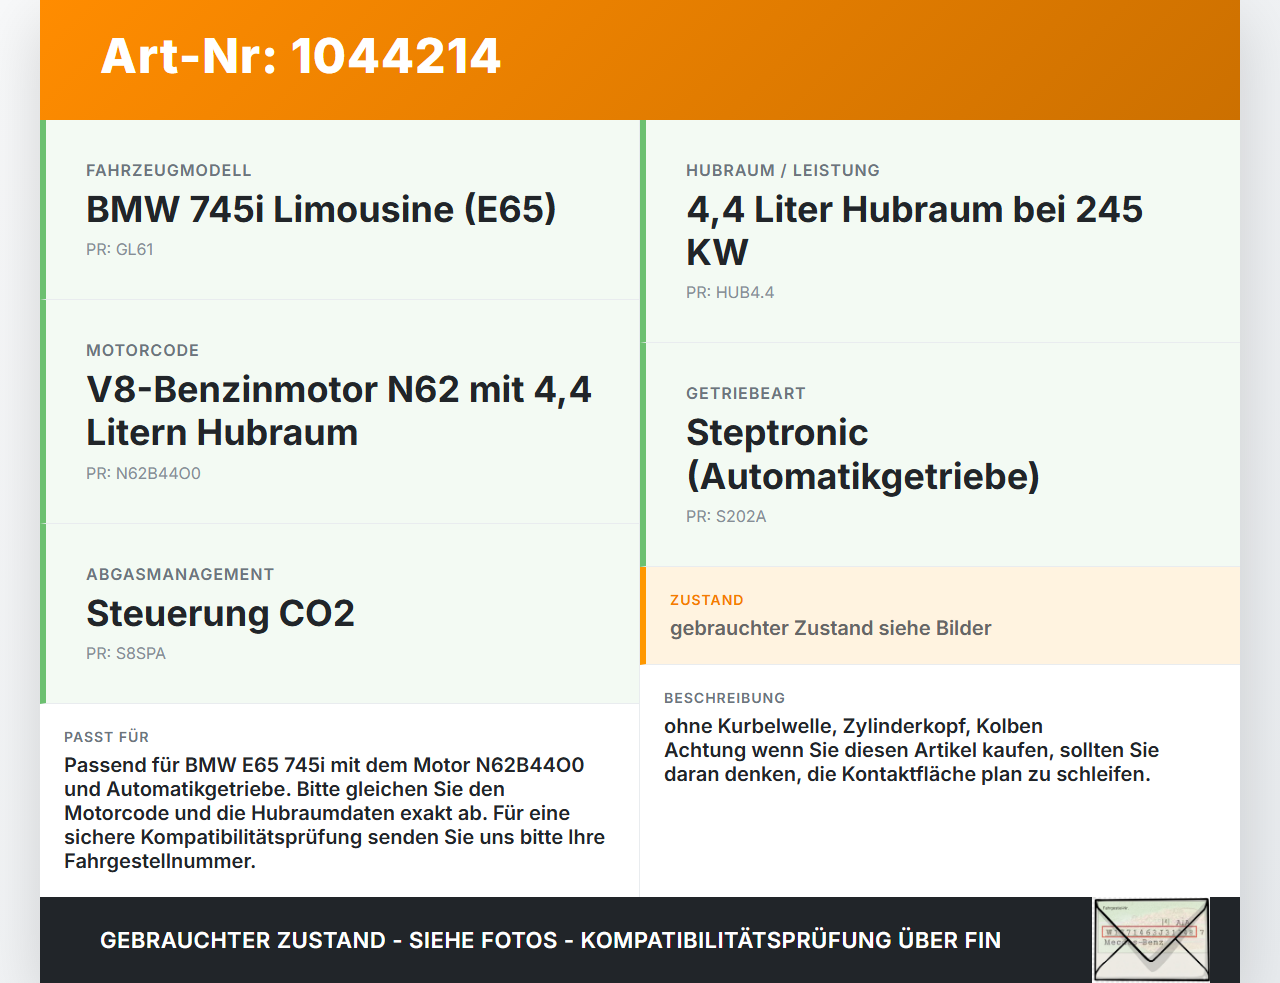Click the Passt für compatibility paragraph
1280x983 pixels.
(x=334, y=813)
